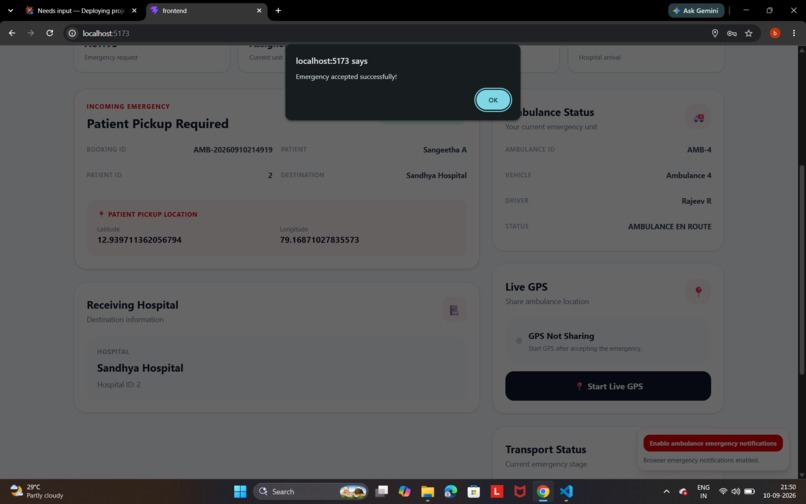This screenshot has width=806, height=504.
Task: Click ambulance icon in Ambulance Status card
Action: 698,118
